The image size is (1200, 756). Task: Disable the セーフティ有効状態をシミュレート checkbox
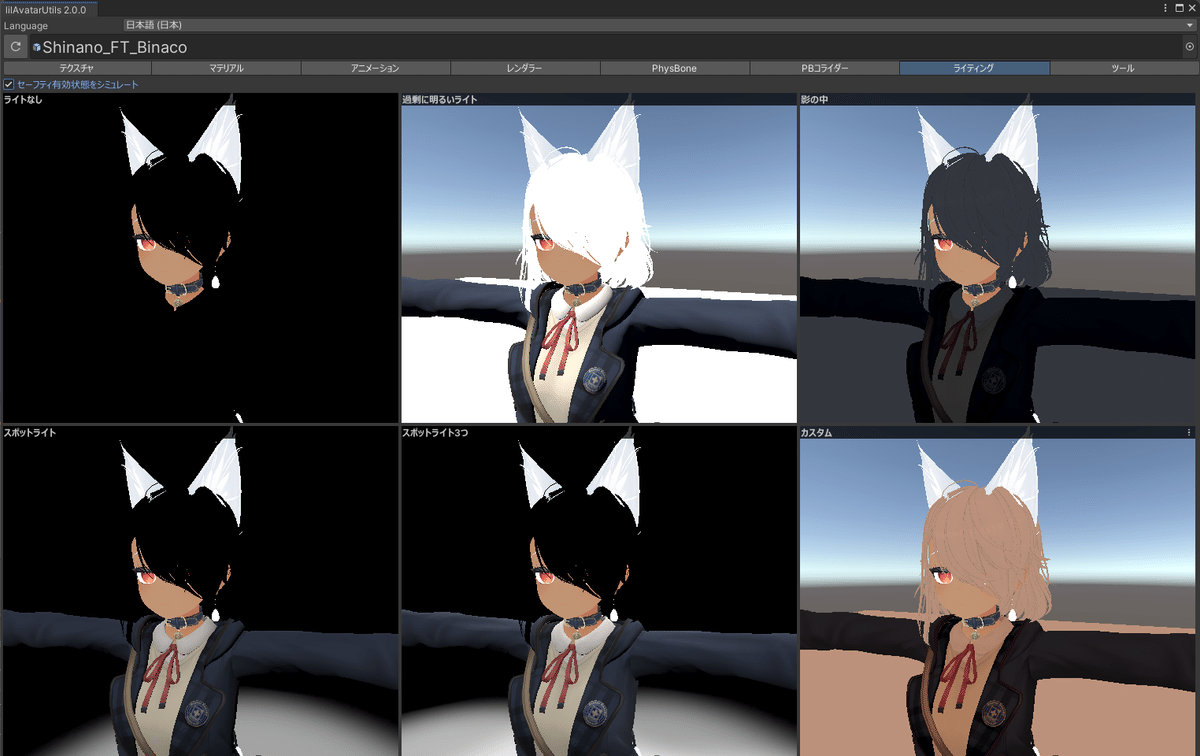coord(8,84)
